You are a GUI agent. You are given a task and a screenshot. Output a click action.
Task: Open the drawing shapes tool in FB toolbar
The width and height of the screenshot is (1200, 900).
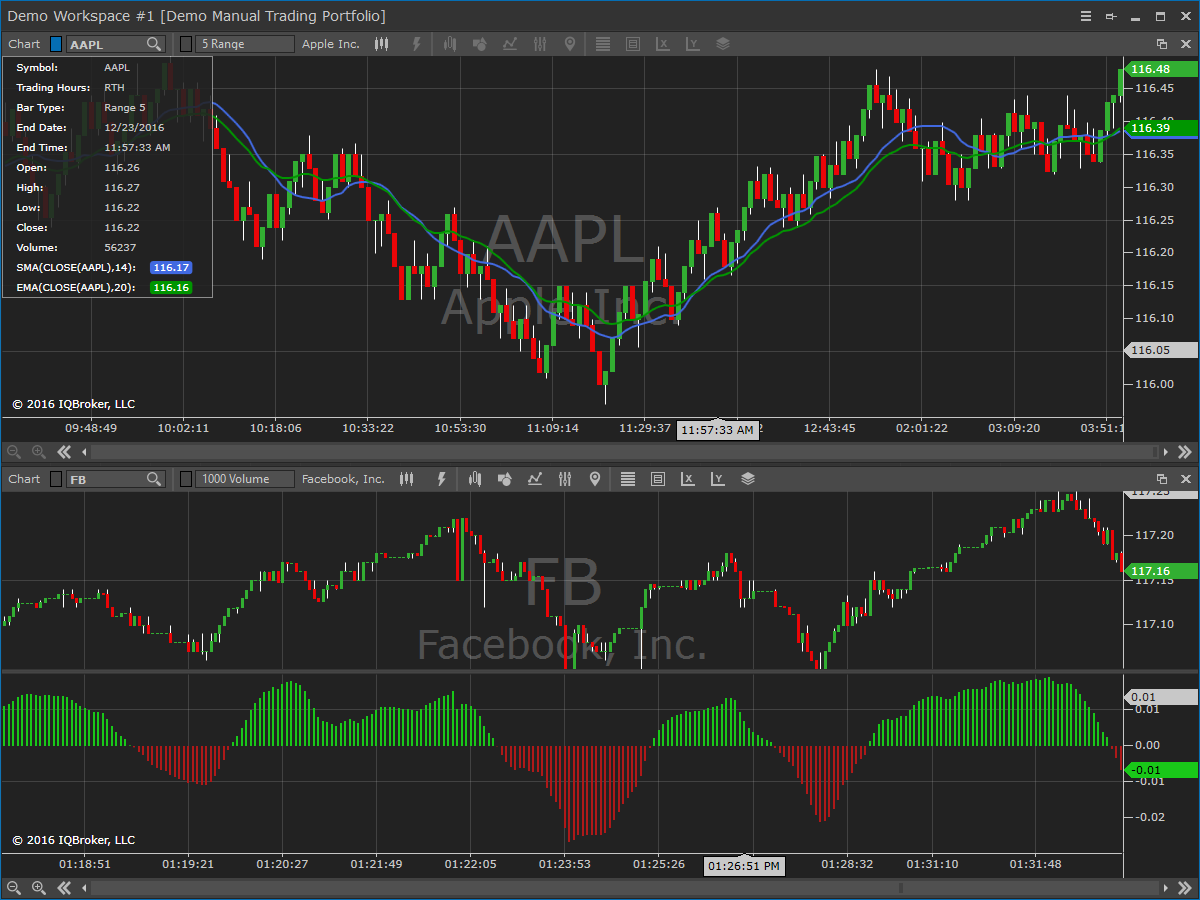point(505,479)
